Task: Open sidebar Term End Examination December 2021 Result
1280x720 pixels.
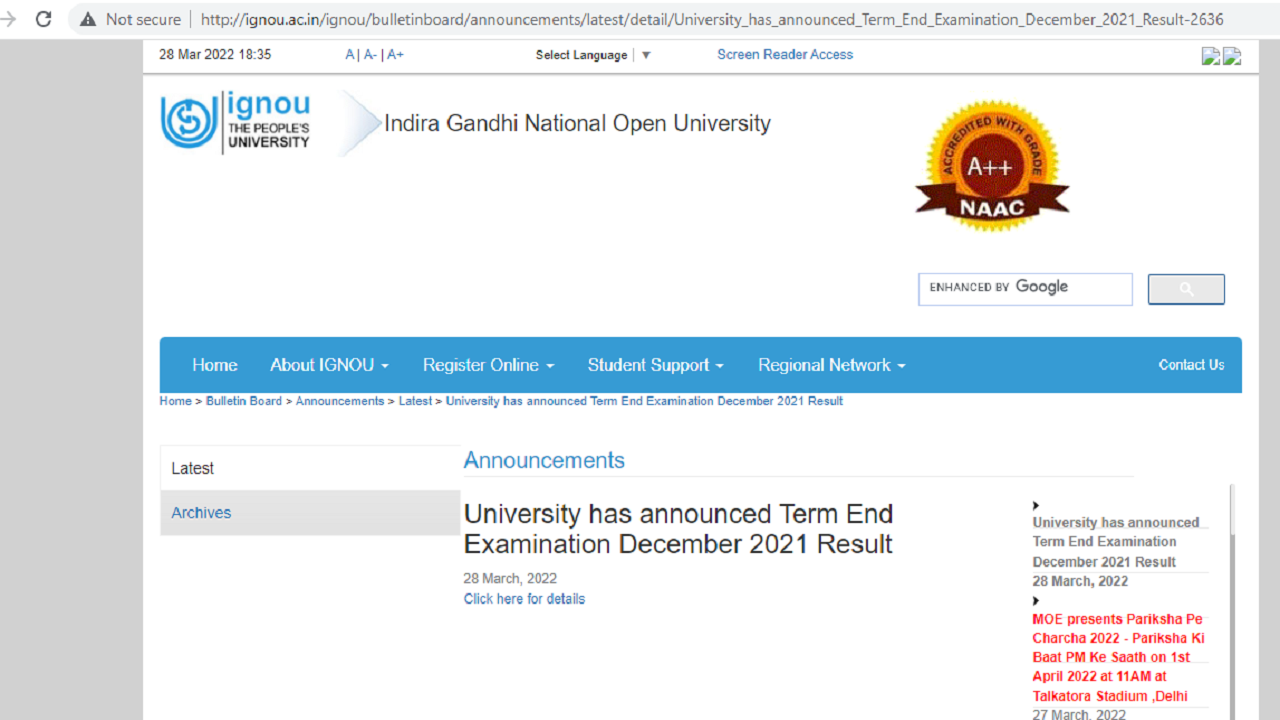Action: coord(1116,542)
